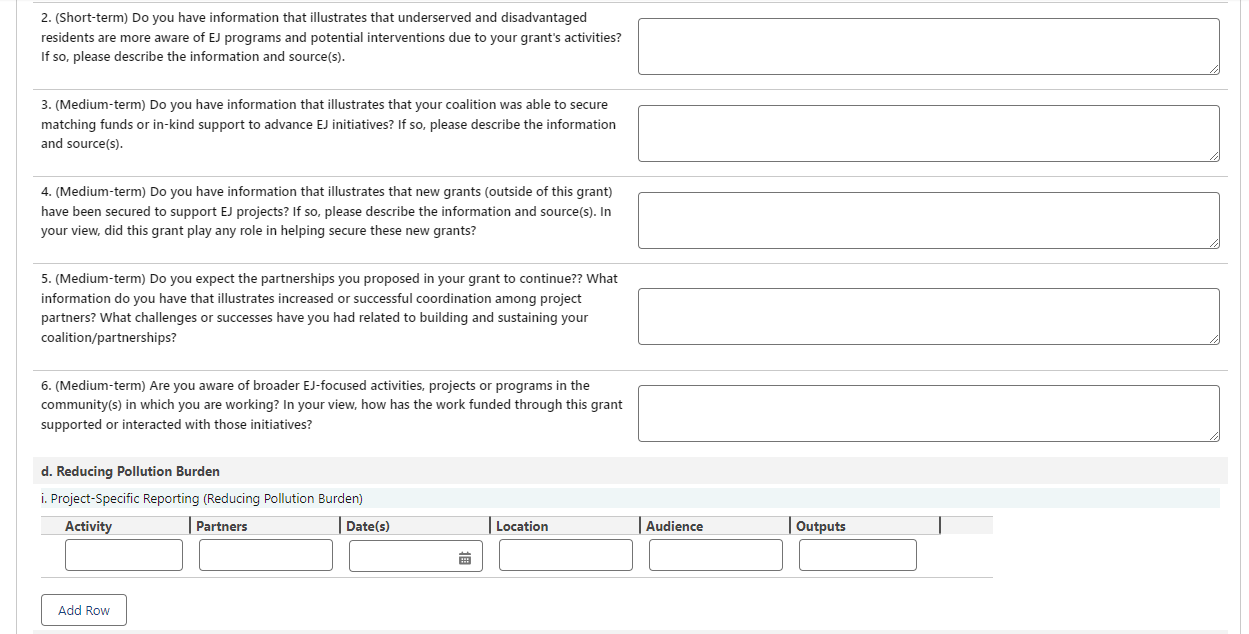The width and height of the screenshot is (1249, 634).
Task: Select the Partners input box
Action: point(266,555)
